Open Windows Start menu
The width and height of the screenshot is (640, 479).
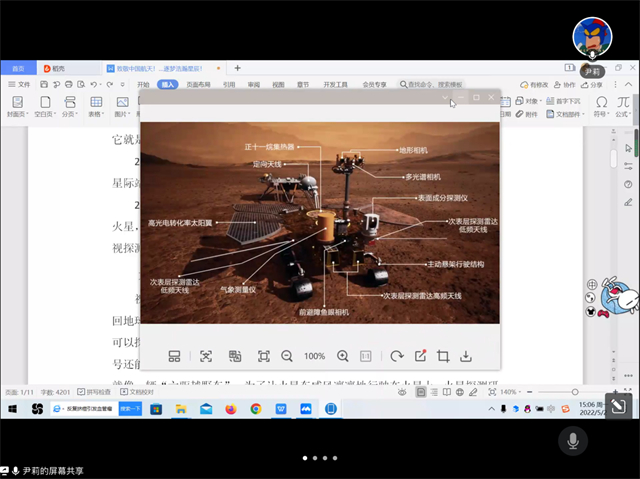point(13,408)
